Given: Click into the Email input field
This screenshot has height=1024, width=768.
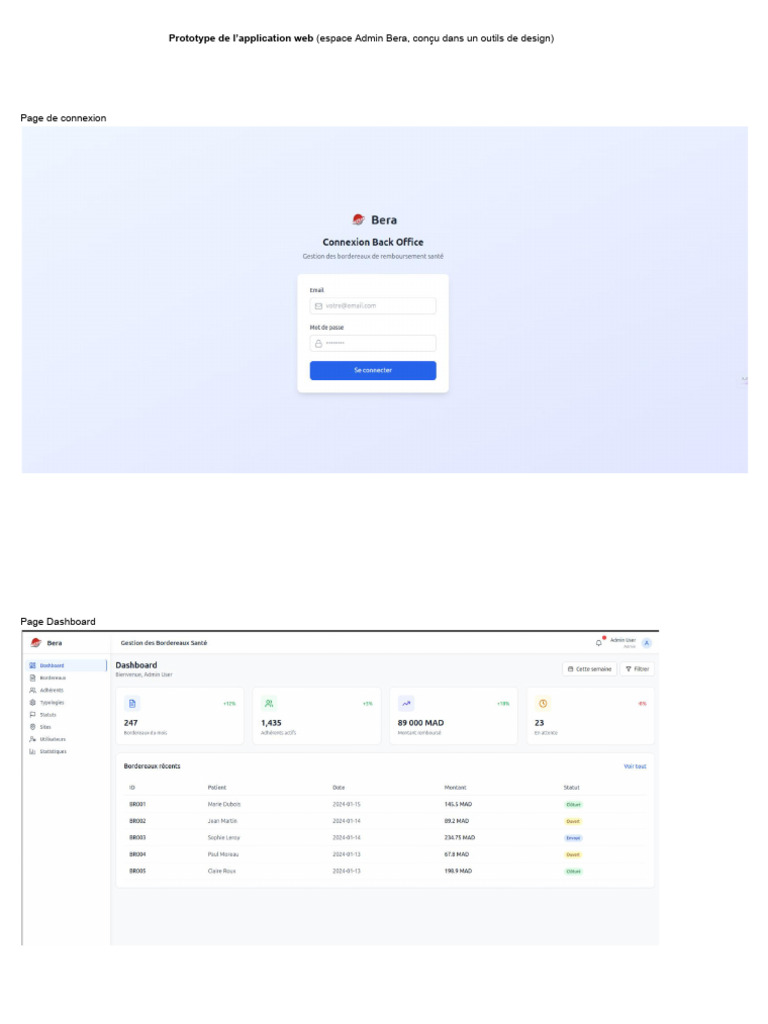Looking at the screenshot, I should (x=373, y=306).
